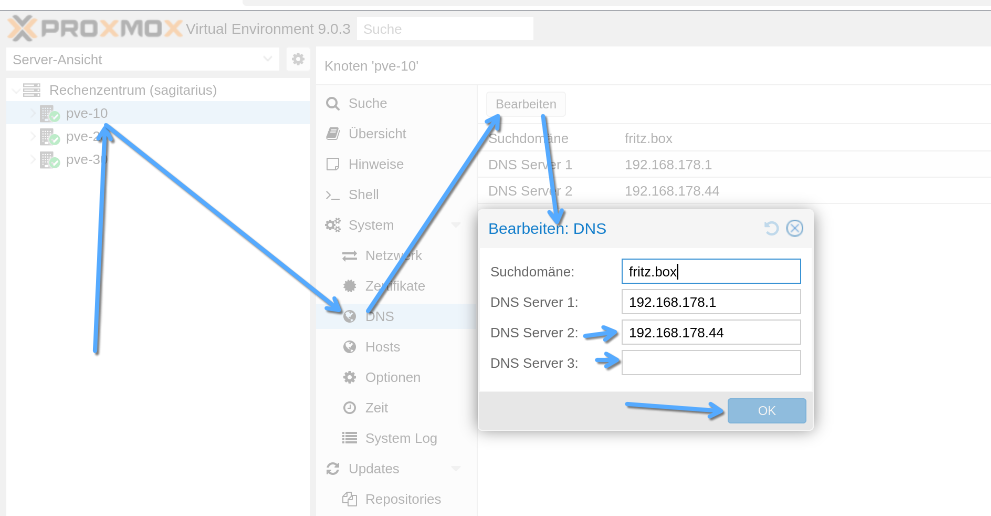
Task: Collapse the System menu section
Action: coord(456,225)
